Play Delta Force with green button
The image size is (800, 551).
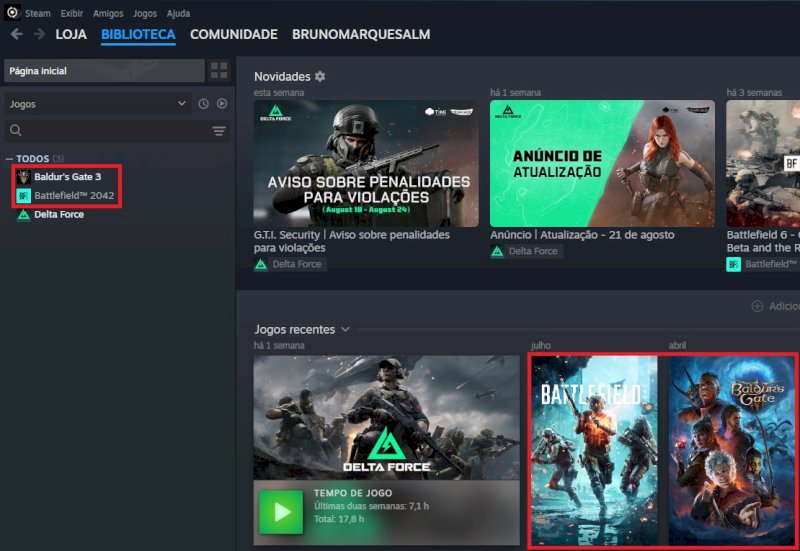(x=281, y=512)
